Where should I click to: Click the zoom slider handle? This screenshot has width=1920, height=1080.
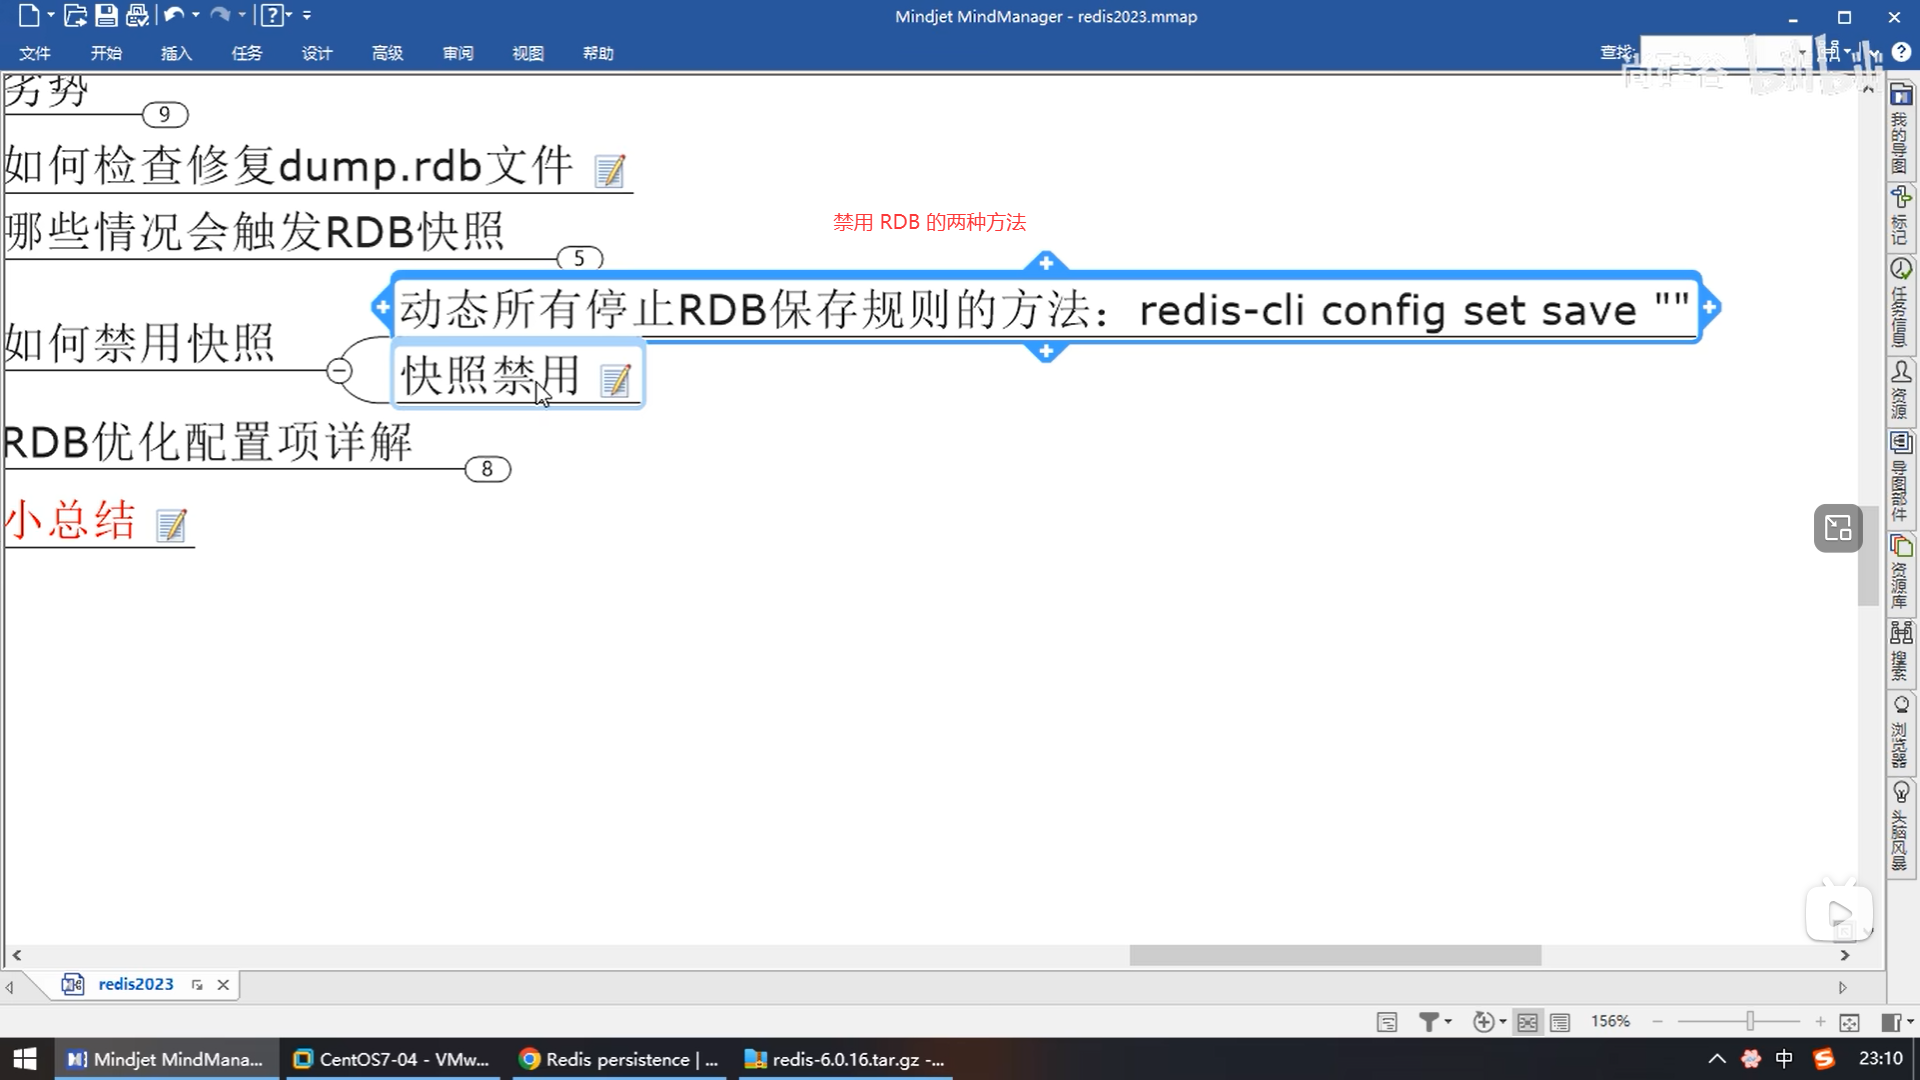click(1749, 1021)
